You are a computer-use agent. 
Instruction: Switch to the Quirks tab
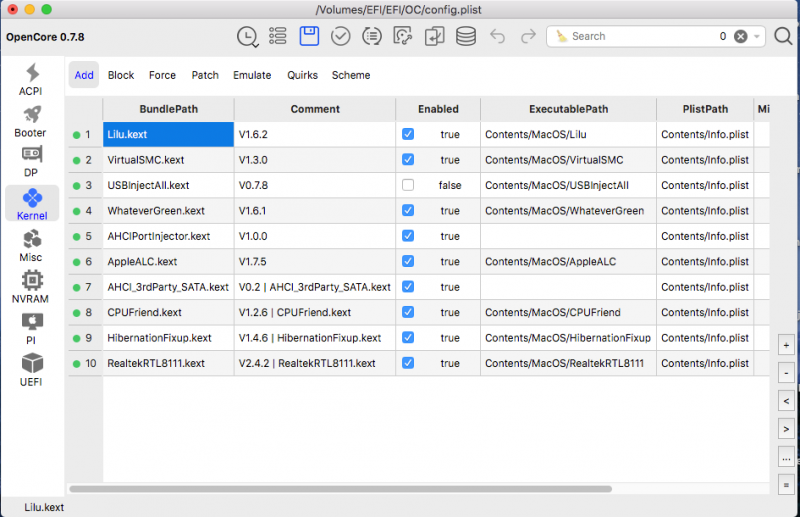coord(302,75)
